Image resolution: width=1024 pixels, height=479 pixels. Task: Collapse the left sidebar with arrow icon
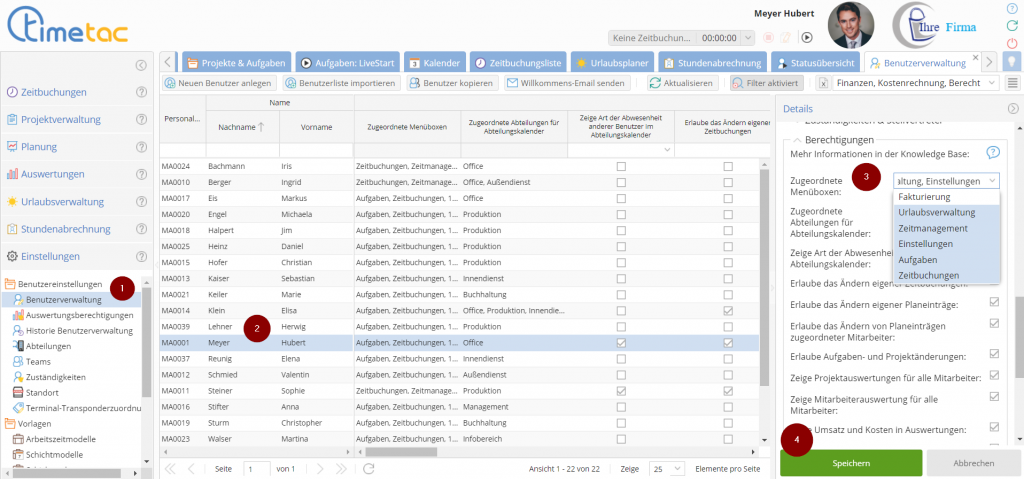141,65
